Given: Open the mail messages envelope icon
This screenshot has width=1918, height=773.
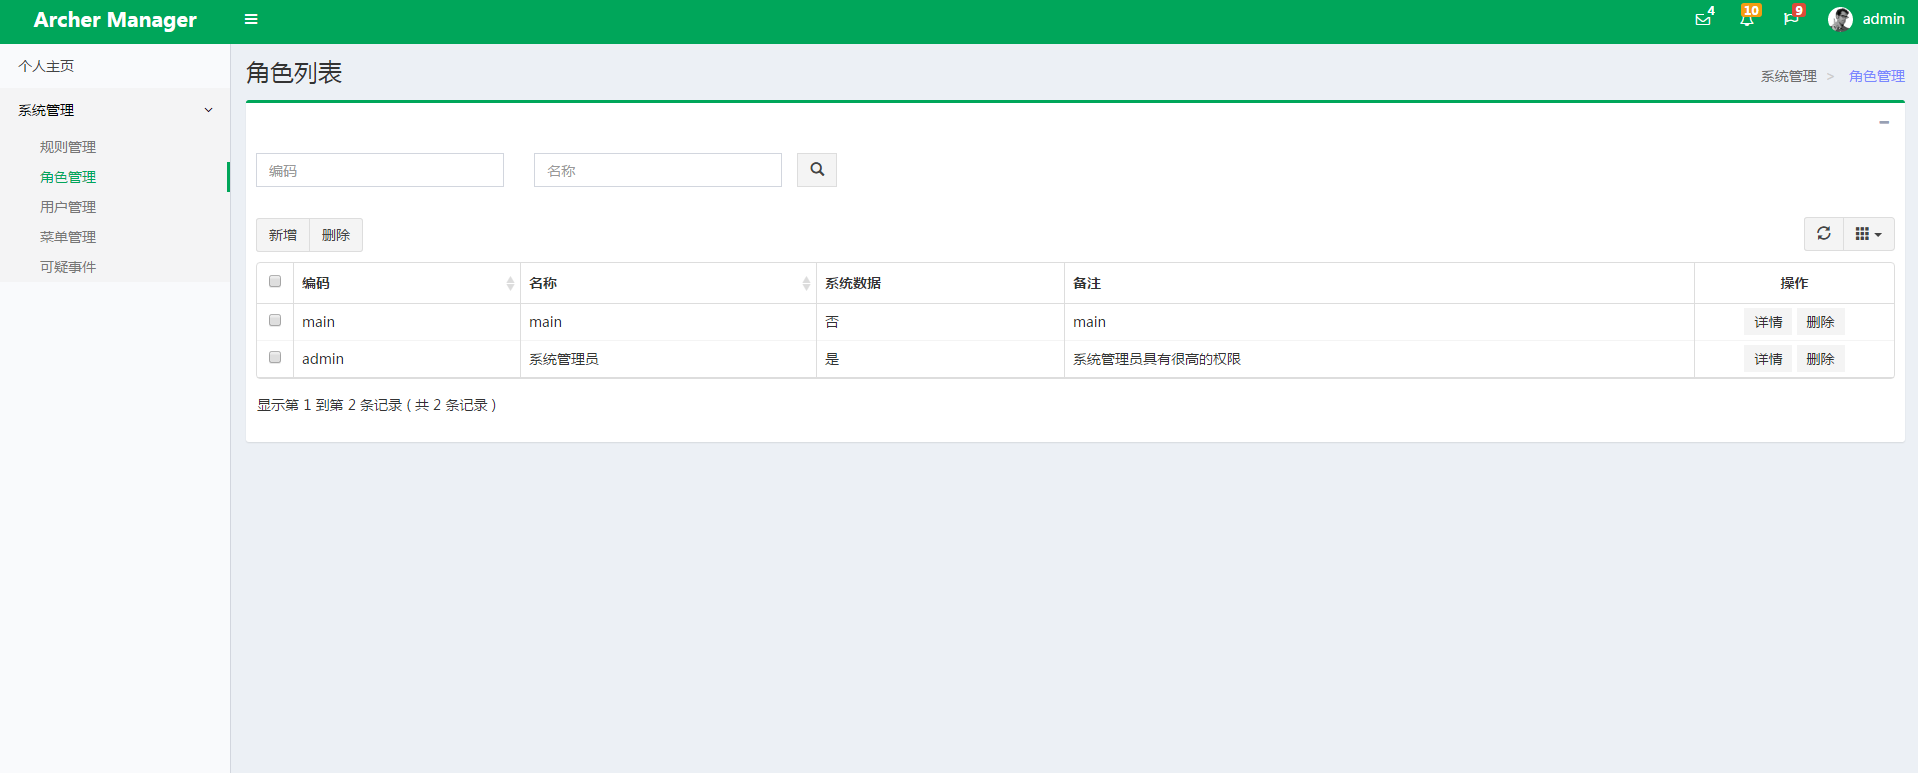Looking at the screenshot, I should 1702,19.
